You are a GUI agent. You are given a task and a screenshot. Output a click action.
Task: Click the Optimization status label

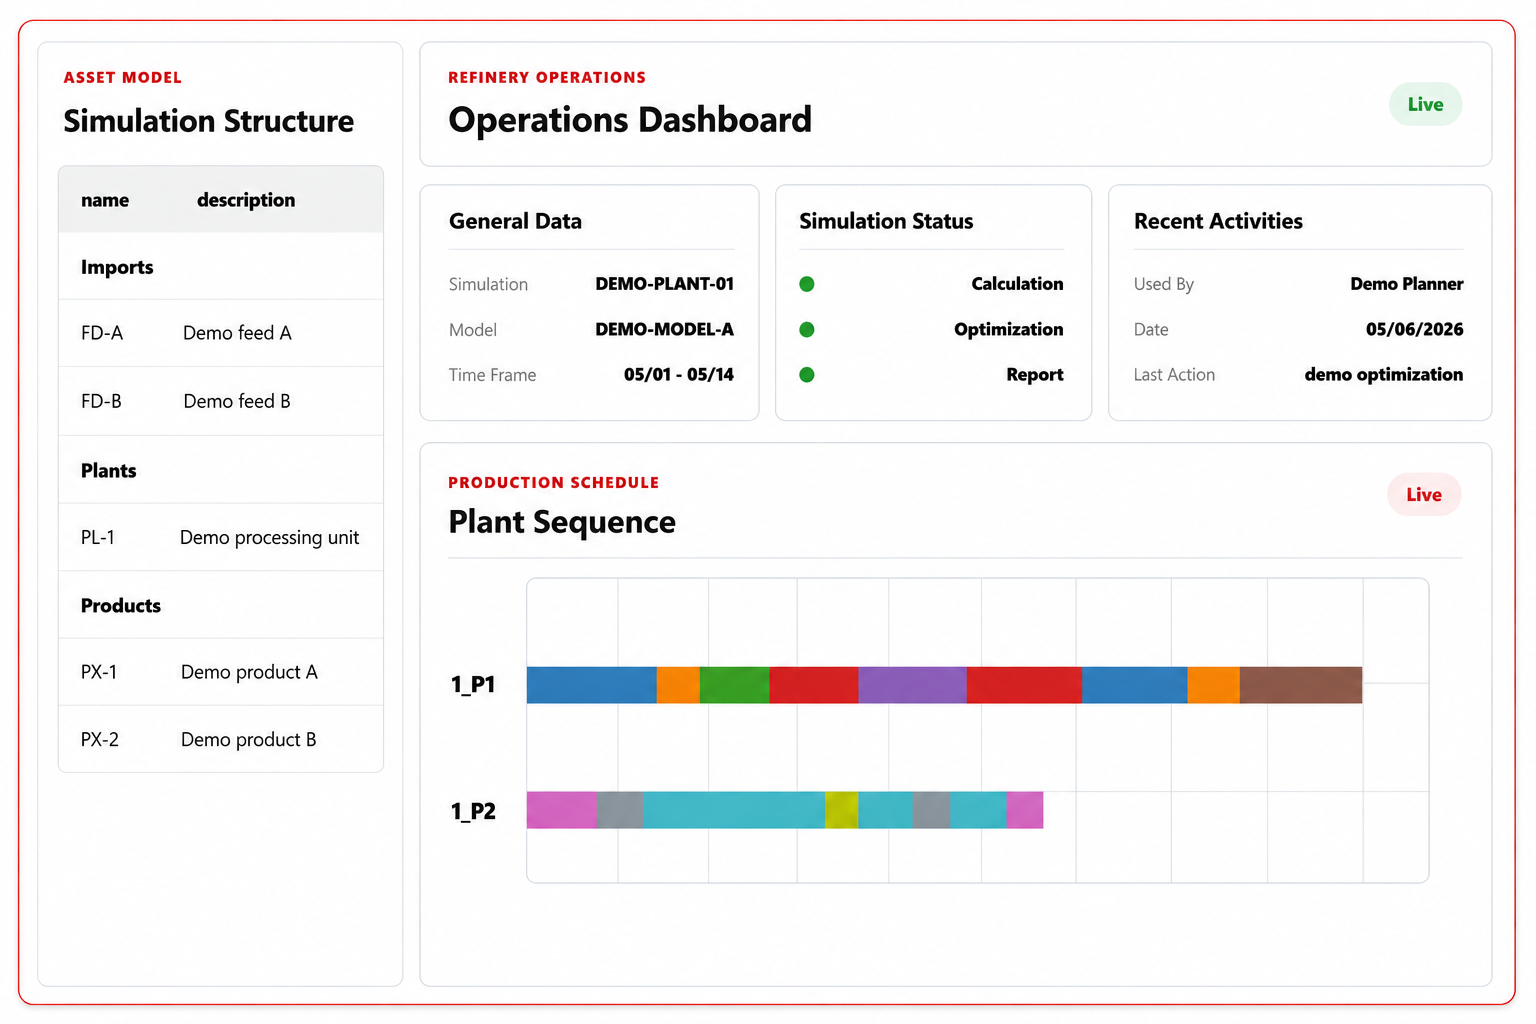1008,329
